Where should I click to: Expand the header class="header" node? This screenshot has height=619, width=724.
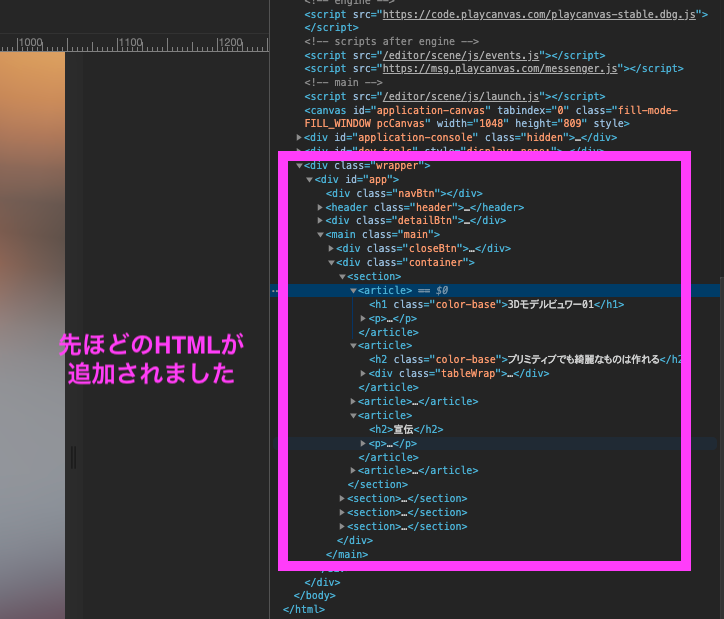pos(320,208)
